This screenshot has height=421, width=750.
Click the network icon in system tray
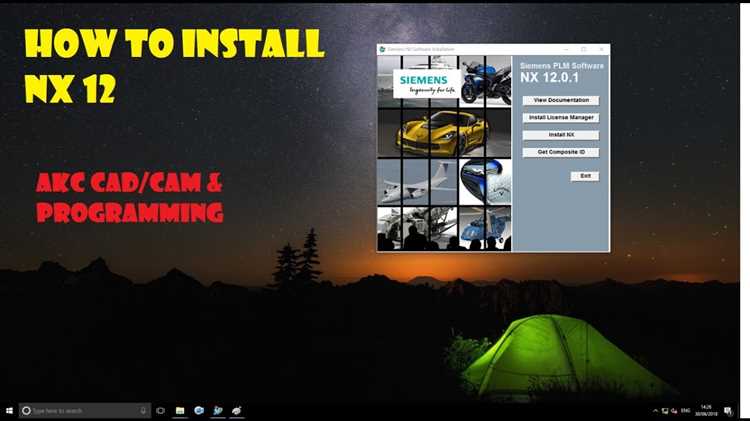[665, 410]
